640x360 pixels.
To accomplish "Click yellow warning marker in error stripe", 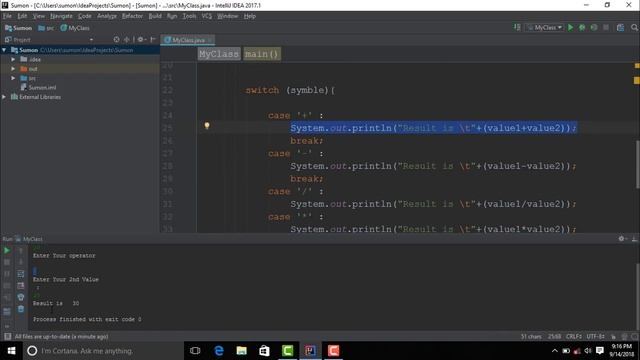I will (637, 80).
